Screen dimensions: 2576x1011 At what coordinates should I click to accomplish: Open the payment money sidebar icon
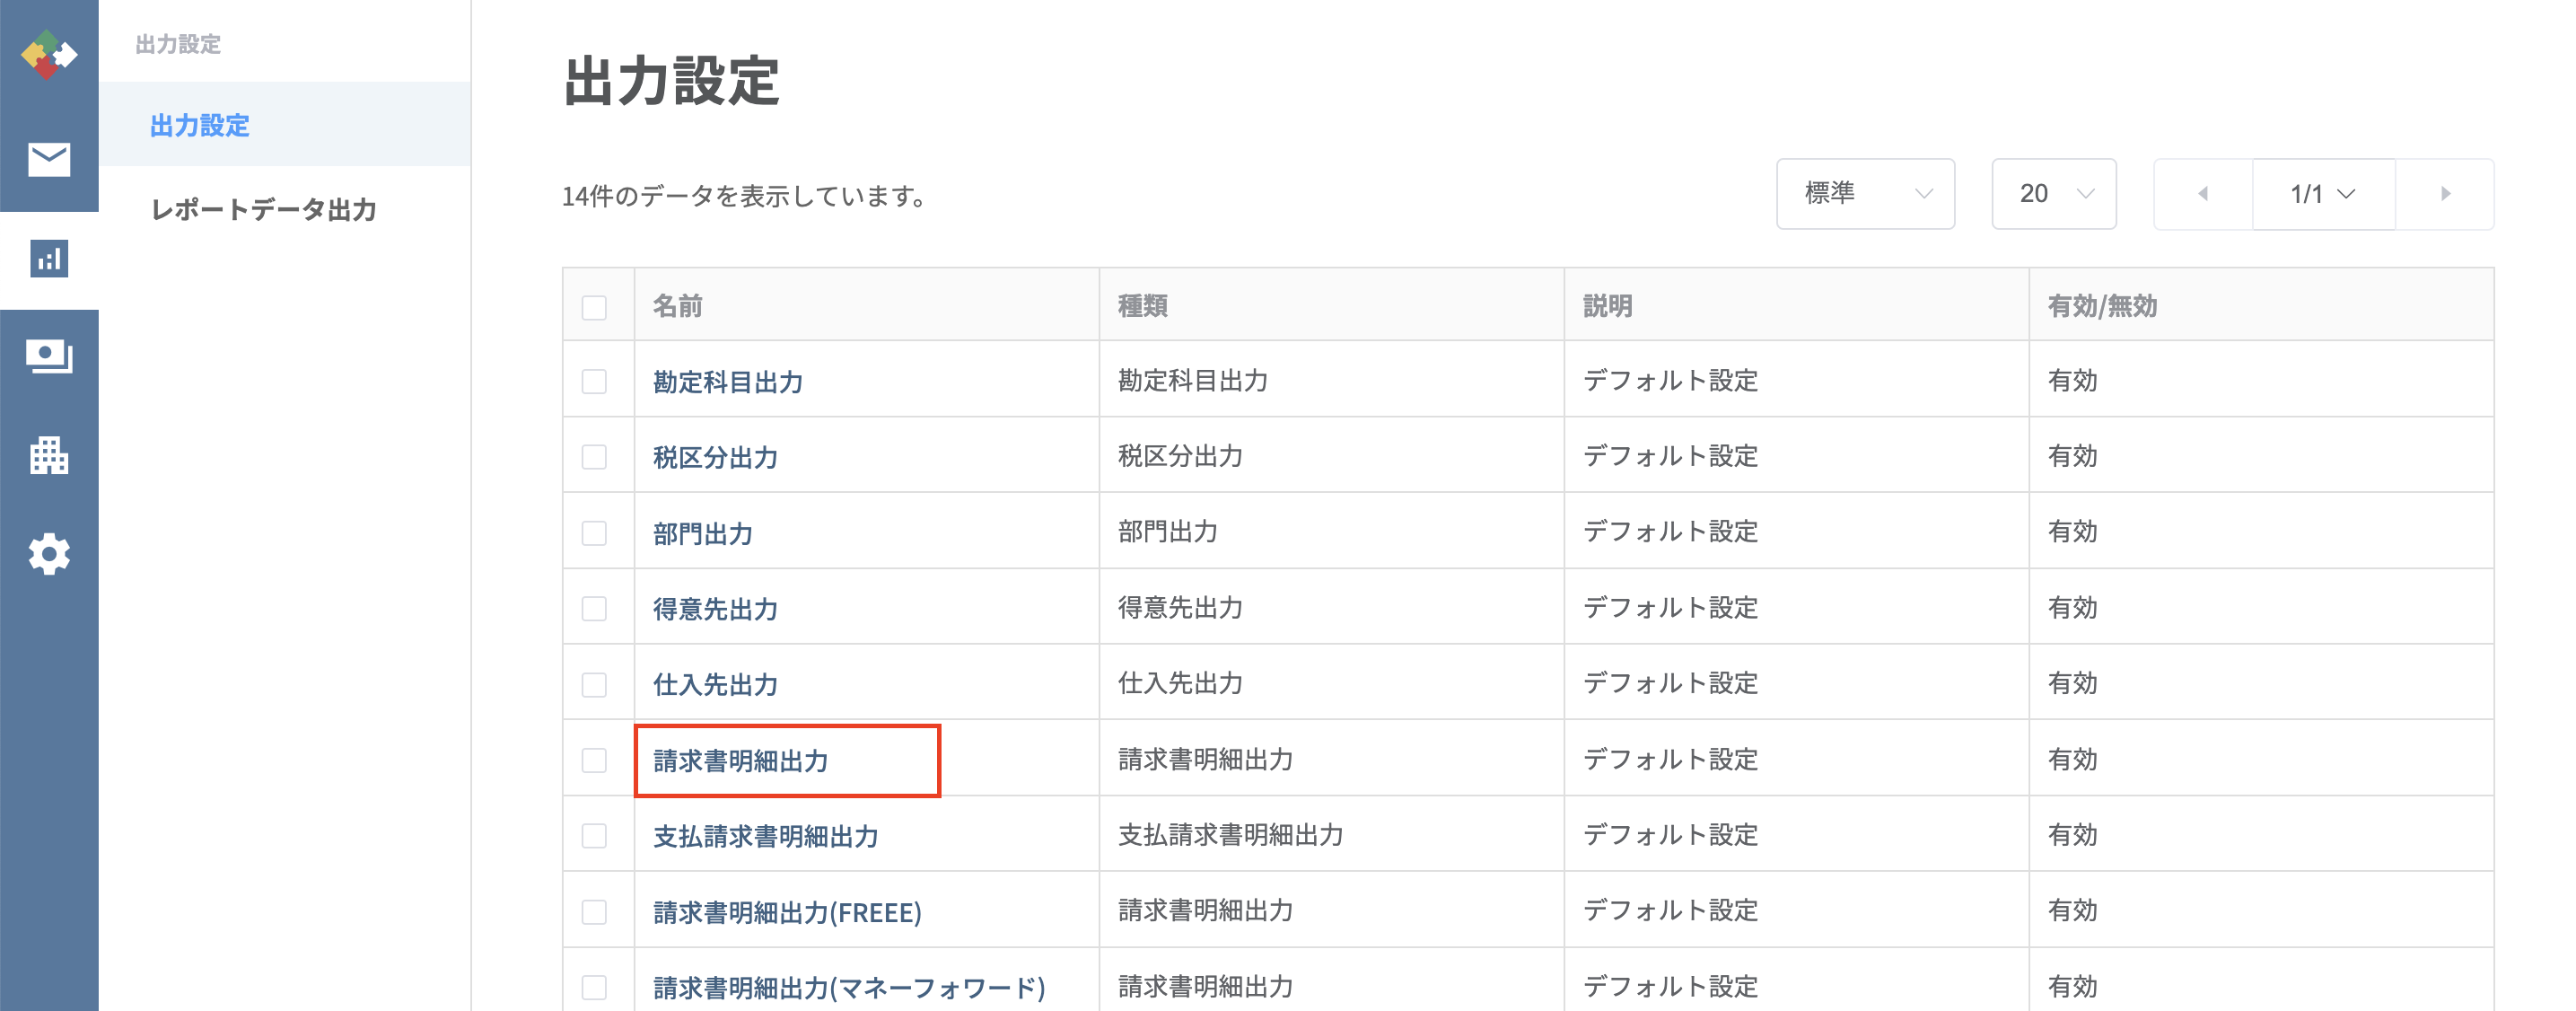pyautogui.click(x=49, y=356)
